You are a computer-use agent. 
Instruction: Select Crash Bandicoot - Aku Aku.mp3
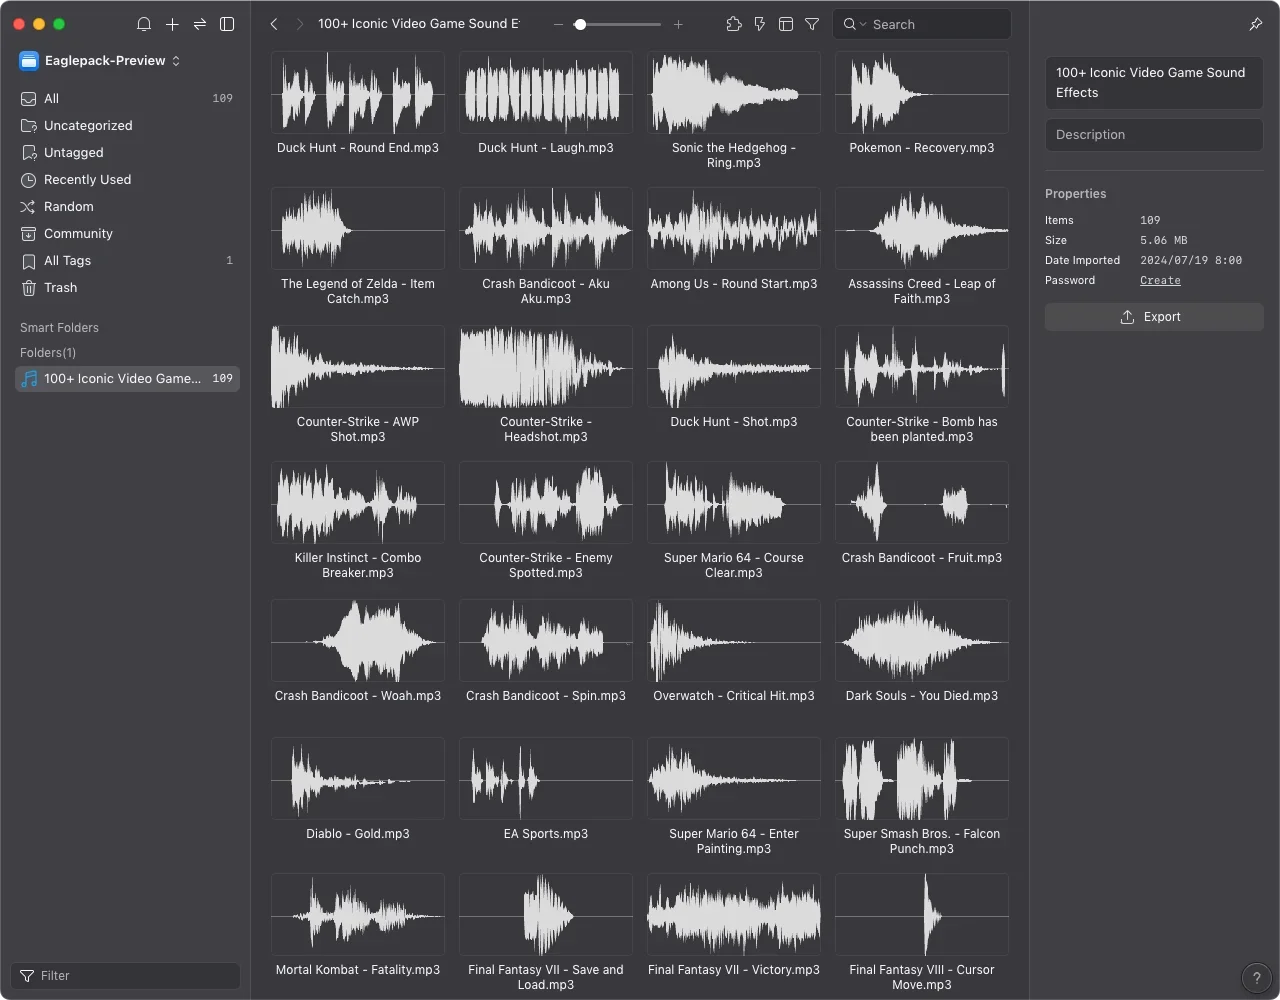(546, 229)
